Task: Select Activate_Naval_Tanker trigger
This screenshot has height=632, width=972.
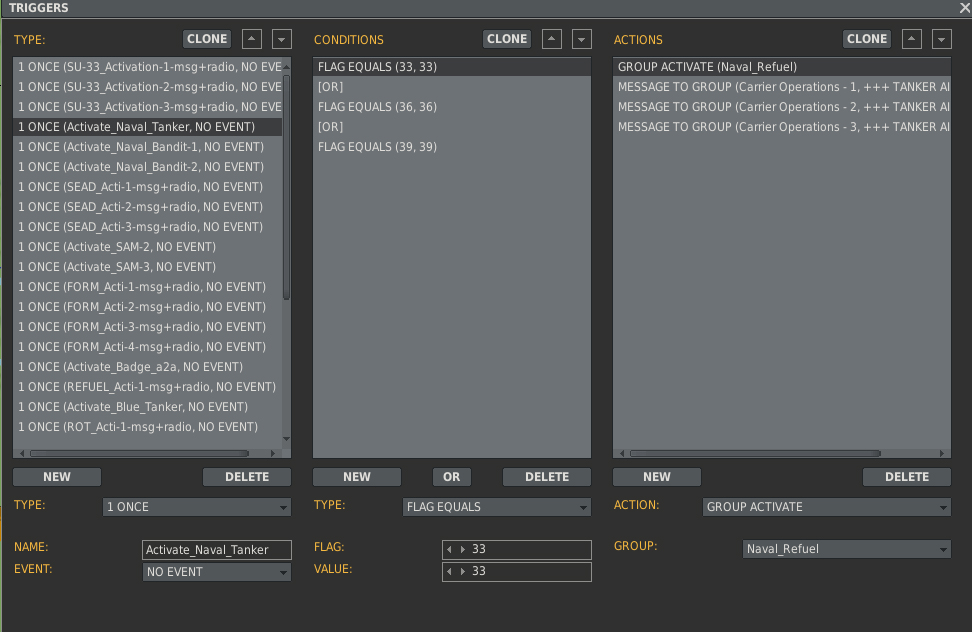Action: (148, 126)
